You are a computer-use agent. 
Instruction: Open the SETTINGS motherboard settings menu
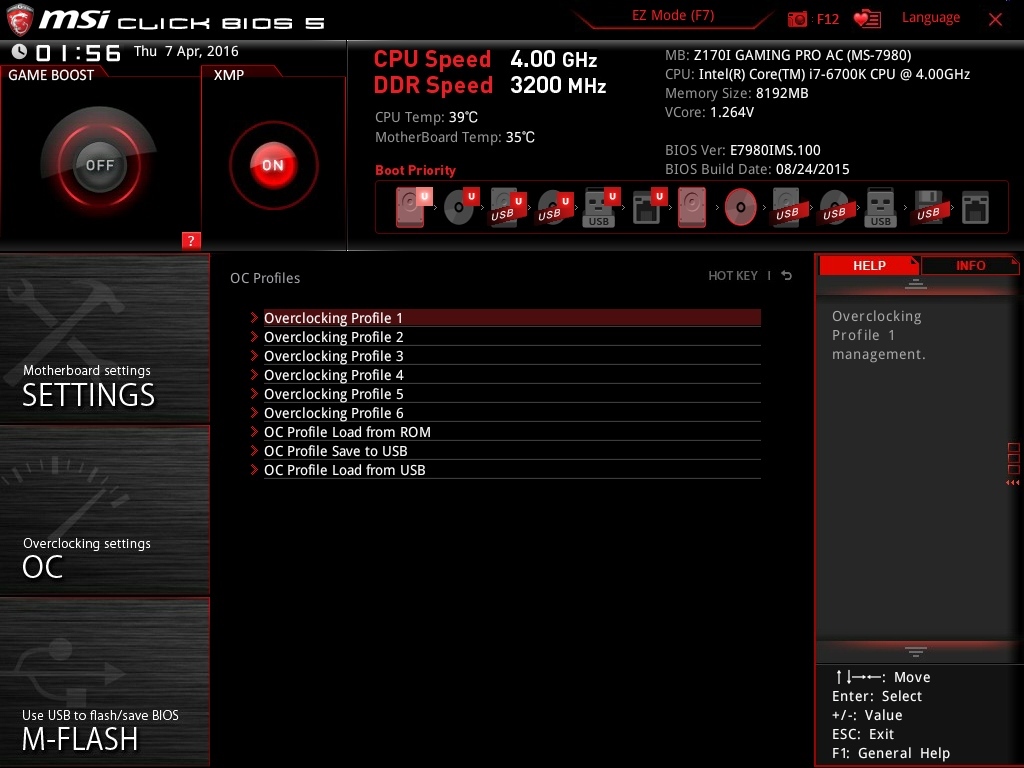(104, 338)
